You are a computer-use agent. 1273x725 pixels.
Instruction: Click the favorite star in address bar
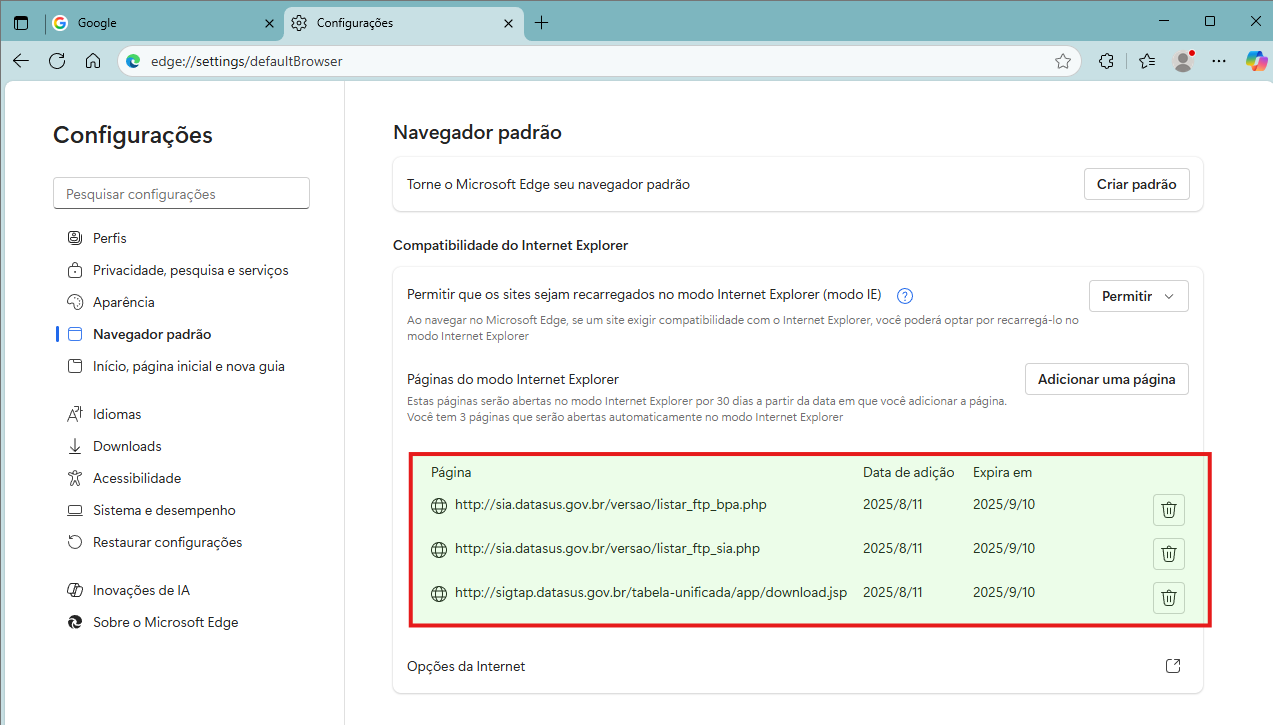[x=1063, y=61]
